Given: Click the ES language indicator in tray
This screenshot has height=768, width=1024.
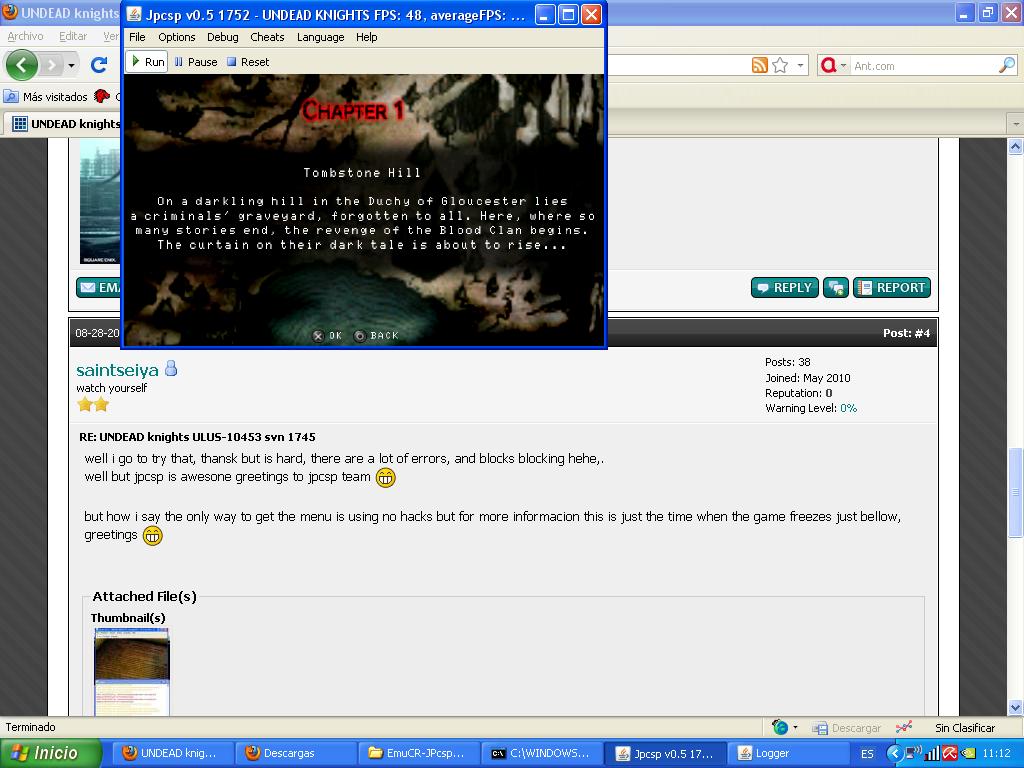Looking at the screenshot, I should tap(867, 754).
